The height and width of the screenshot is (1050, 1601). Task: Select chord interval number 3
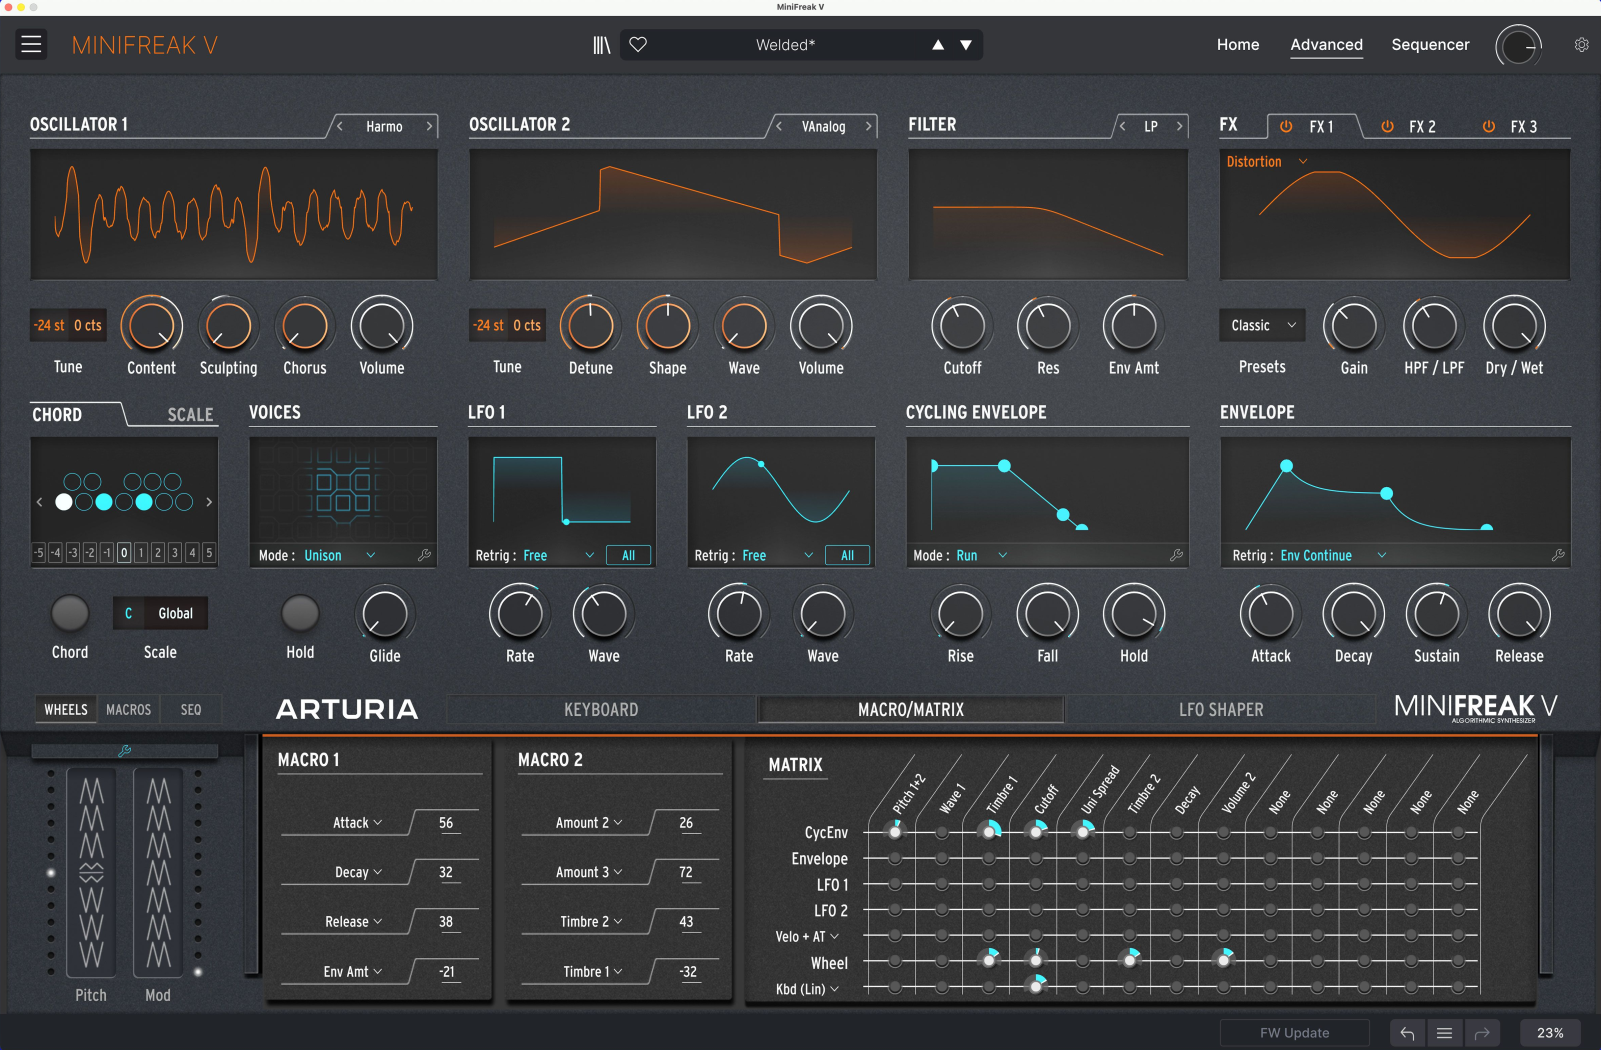175,552
